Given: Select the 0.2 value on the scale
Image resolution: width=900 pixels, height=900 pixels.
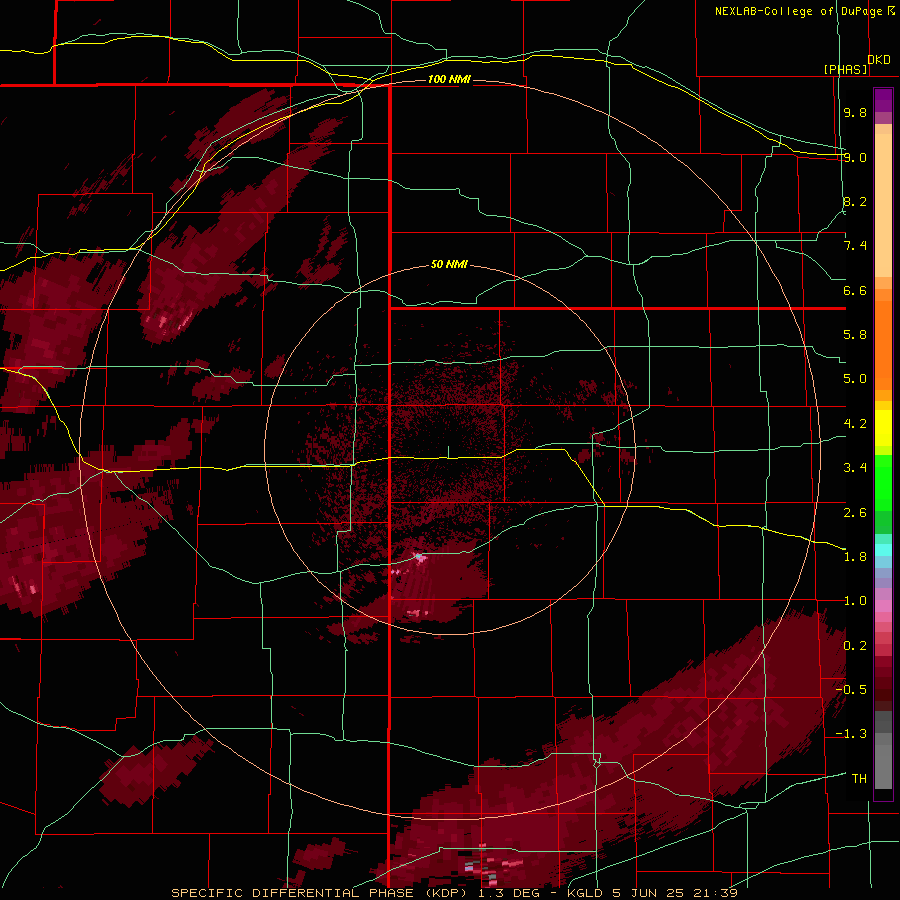Looking at the screenshot, I should point(855,646).
